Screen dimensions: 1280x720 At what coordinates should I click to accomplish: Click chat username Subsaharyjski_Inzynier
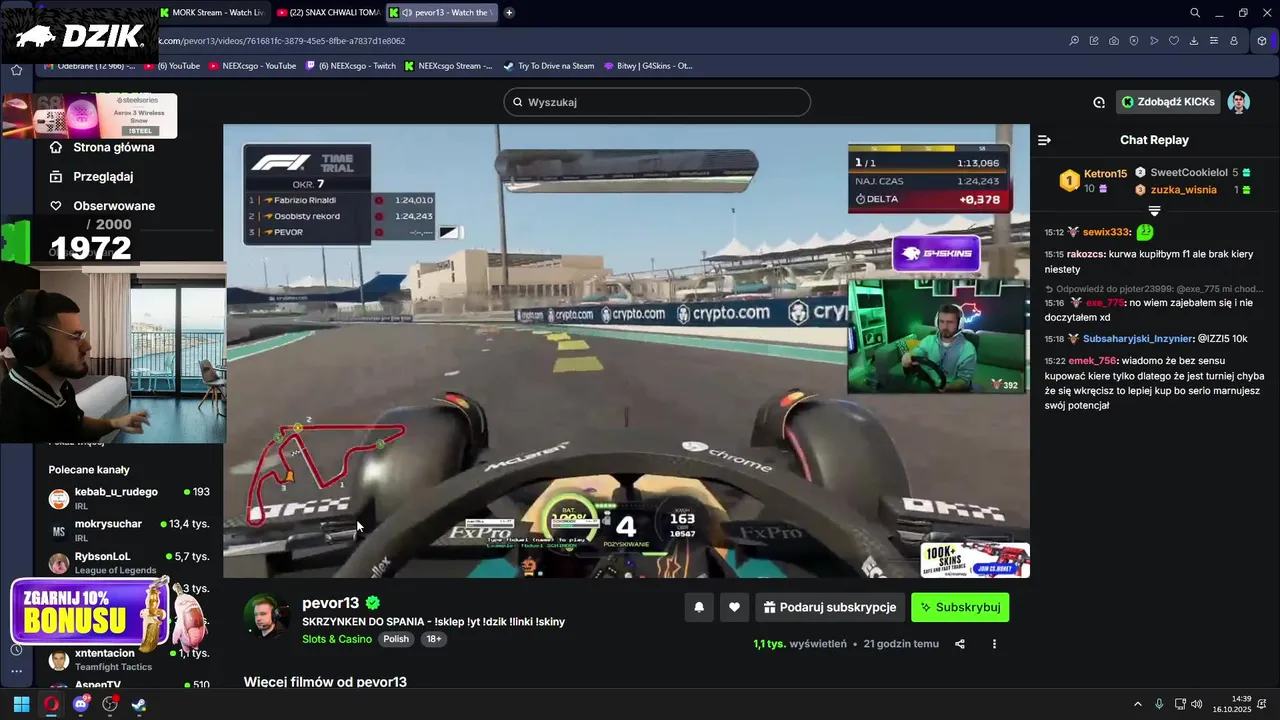[x=1138, y=339]
